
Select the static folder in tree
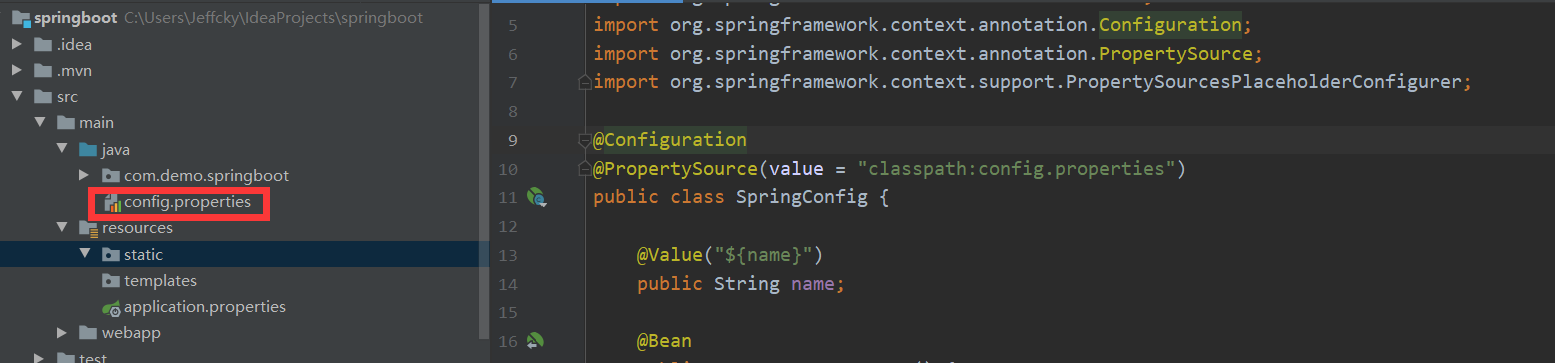pos(240,254)
